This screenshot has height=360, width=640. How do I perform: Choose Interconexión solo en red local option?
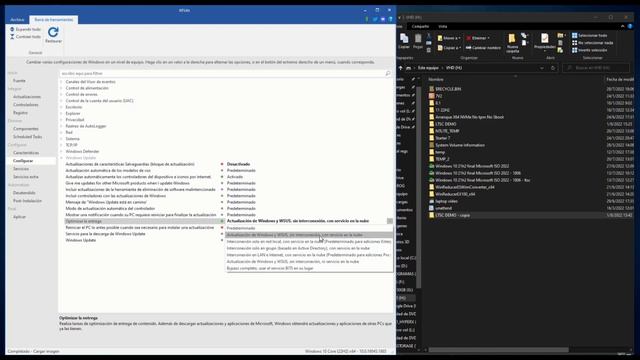click(309, 242)
